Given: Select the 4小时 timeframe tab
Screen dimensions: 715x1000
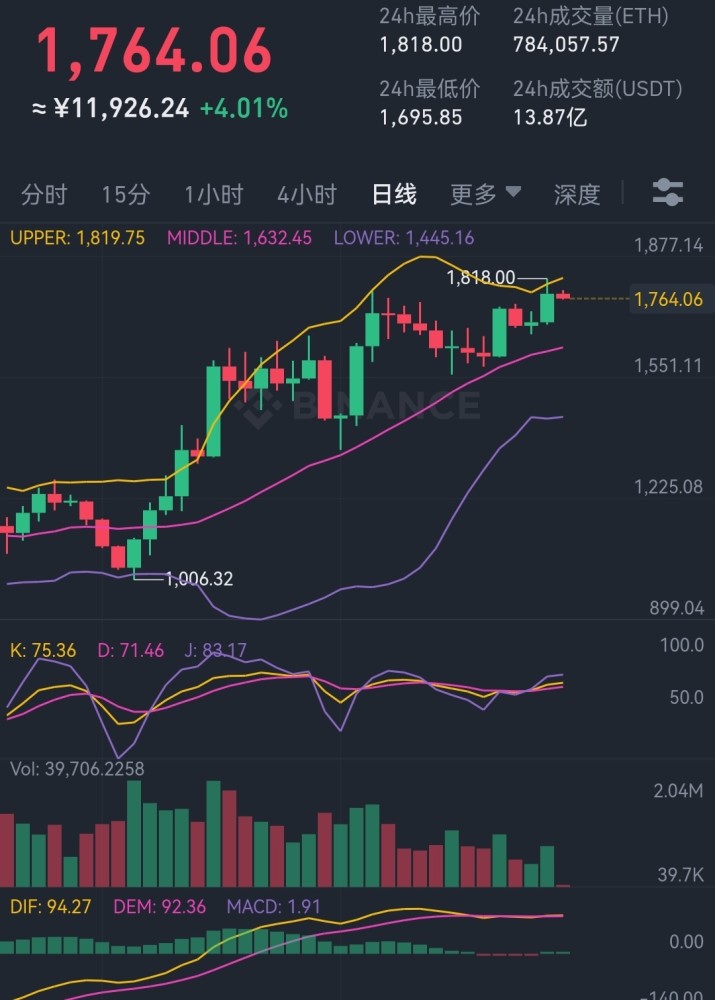Looking at the screenshot, I should point(307,194).
